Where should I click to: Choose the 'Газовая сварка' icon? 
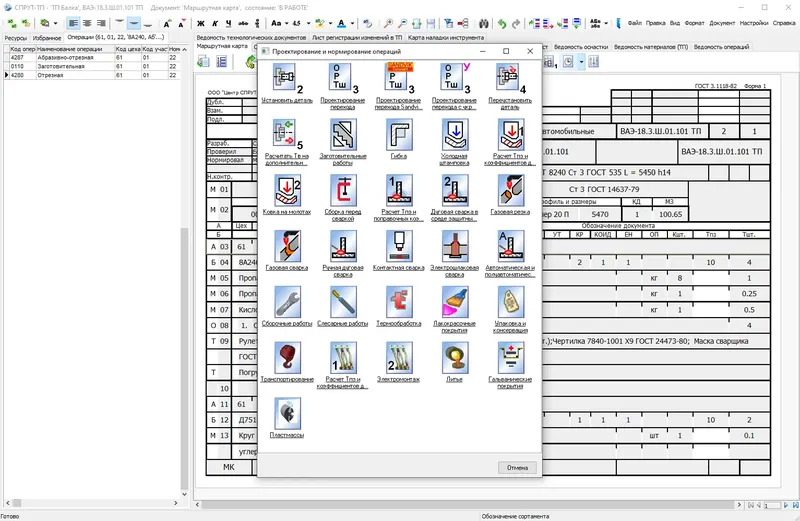[x=287, y=245]
